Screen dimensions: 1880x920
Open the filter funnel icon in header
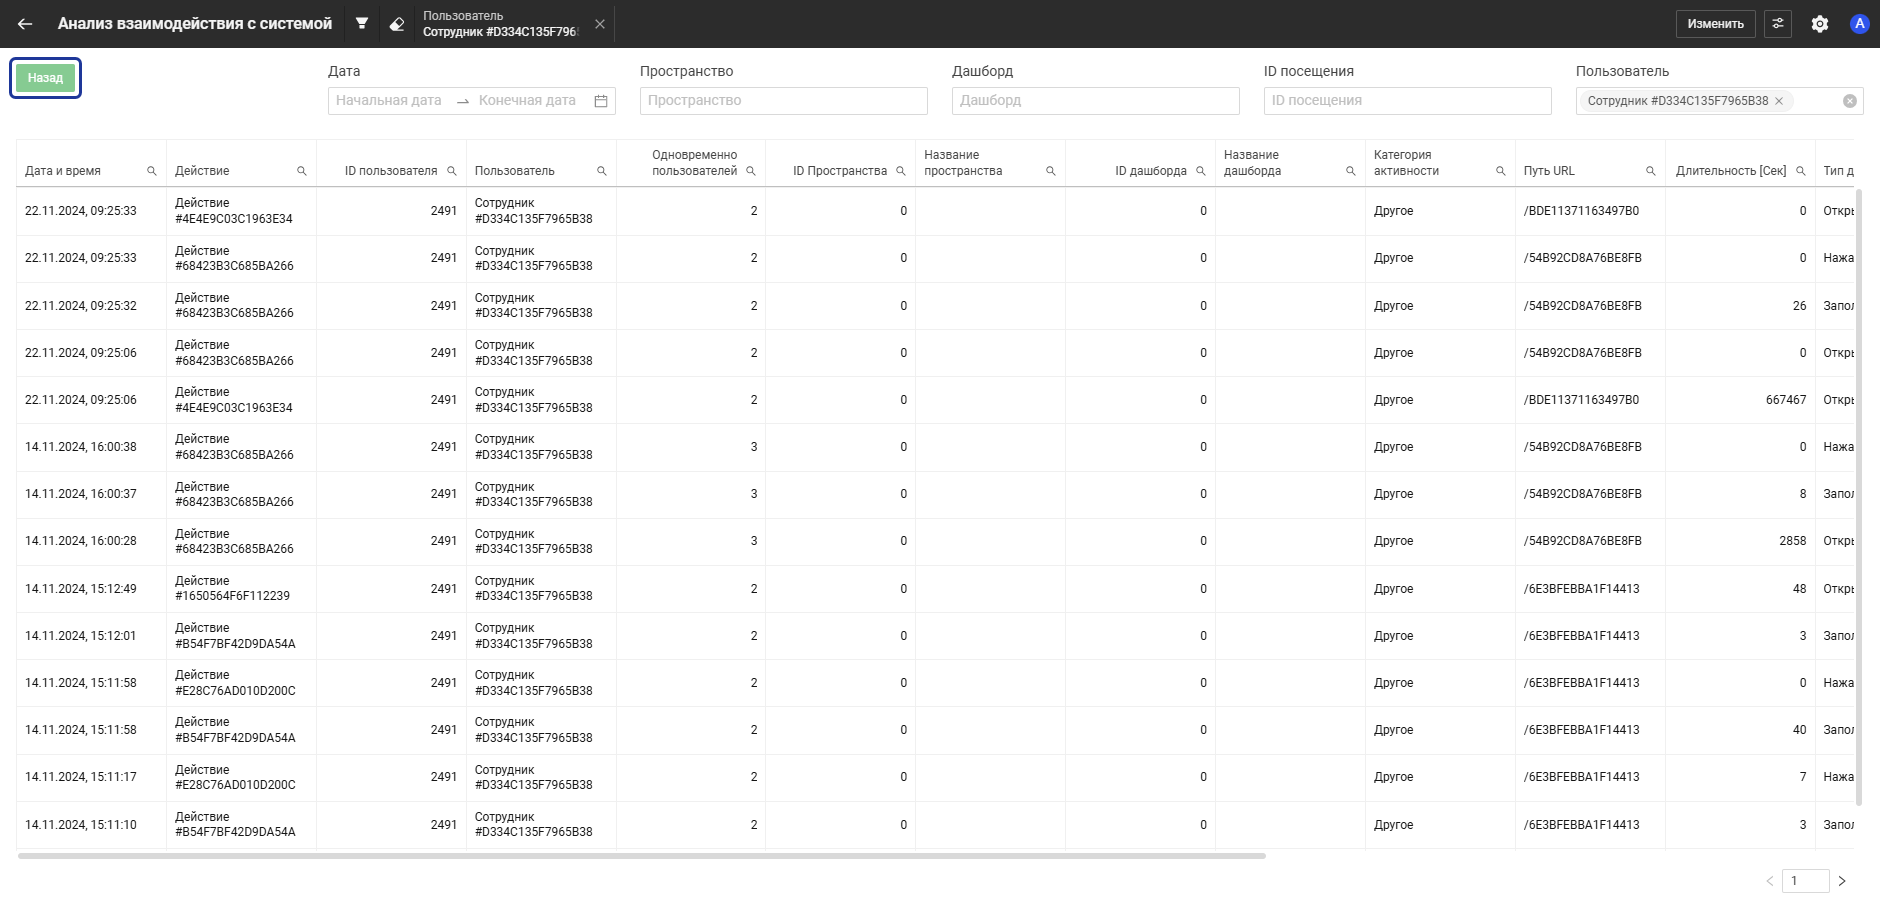coord(362,24)
